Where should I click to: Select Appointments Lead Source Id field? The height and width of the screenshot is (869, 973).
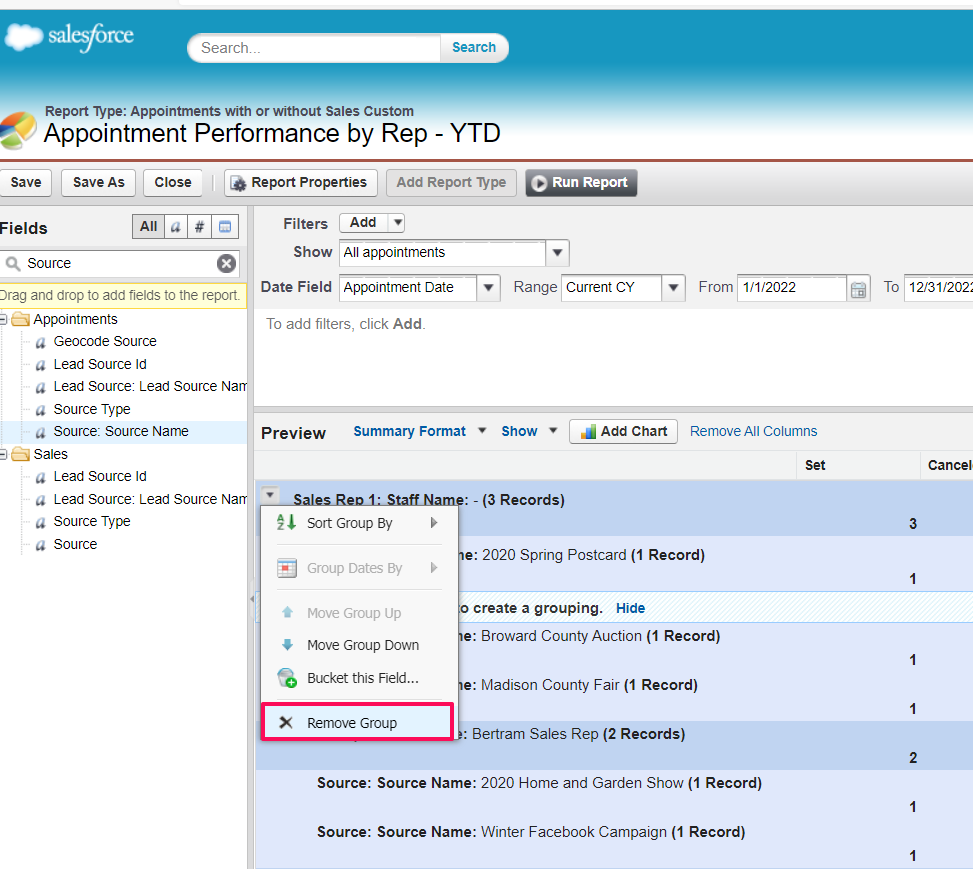coord(100,364)
